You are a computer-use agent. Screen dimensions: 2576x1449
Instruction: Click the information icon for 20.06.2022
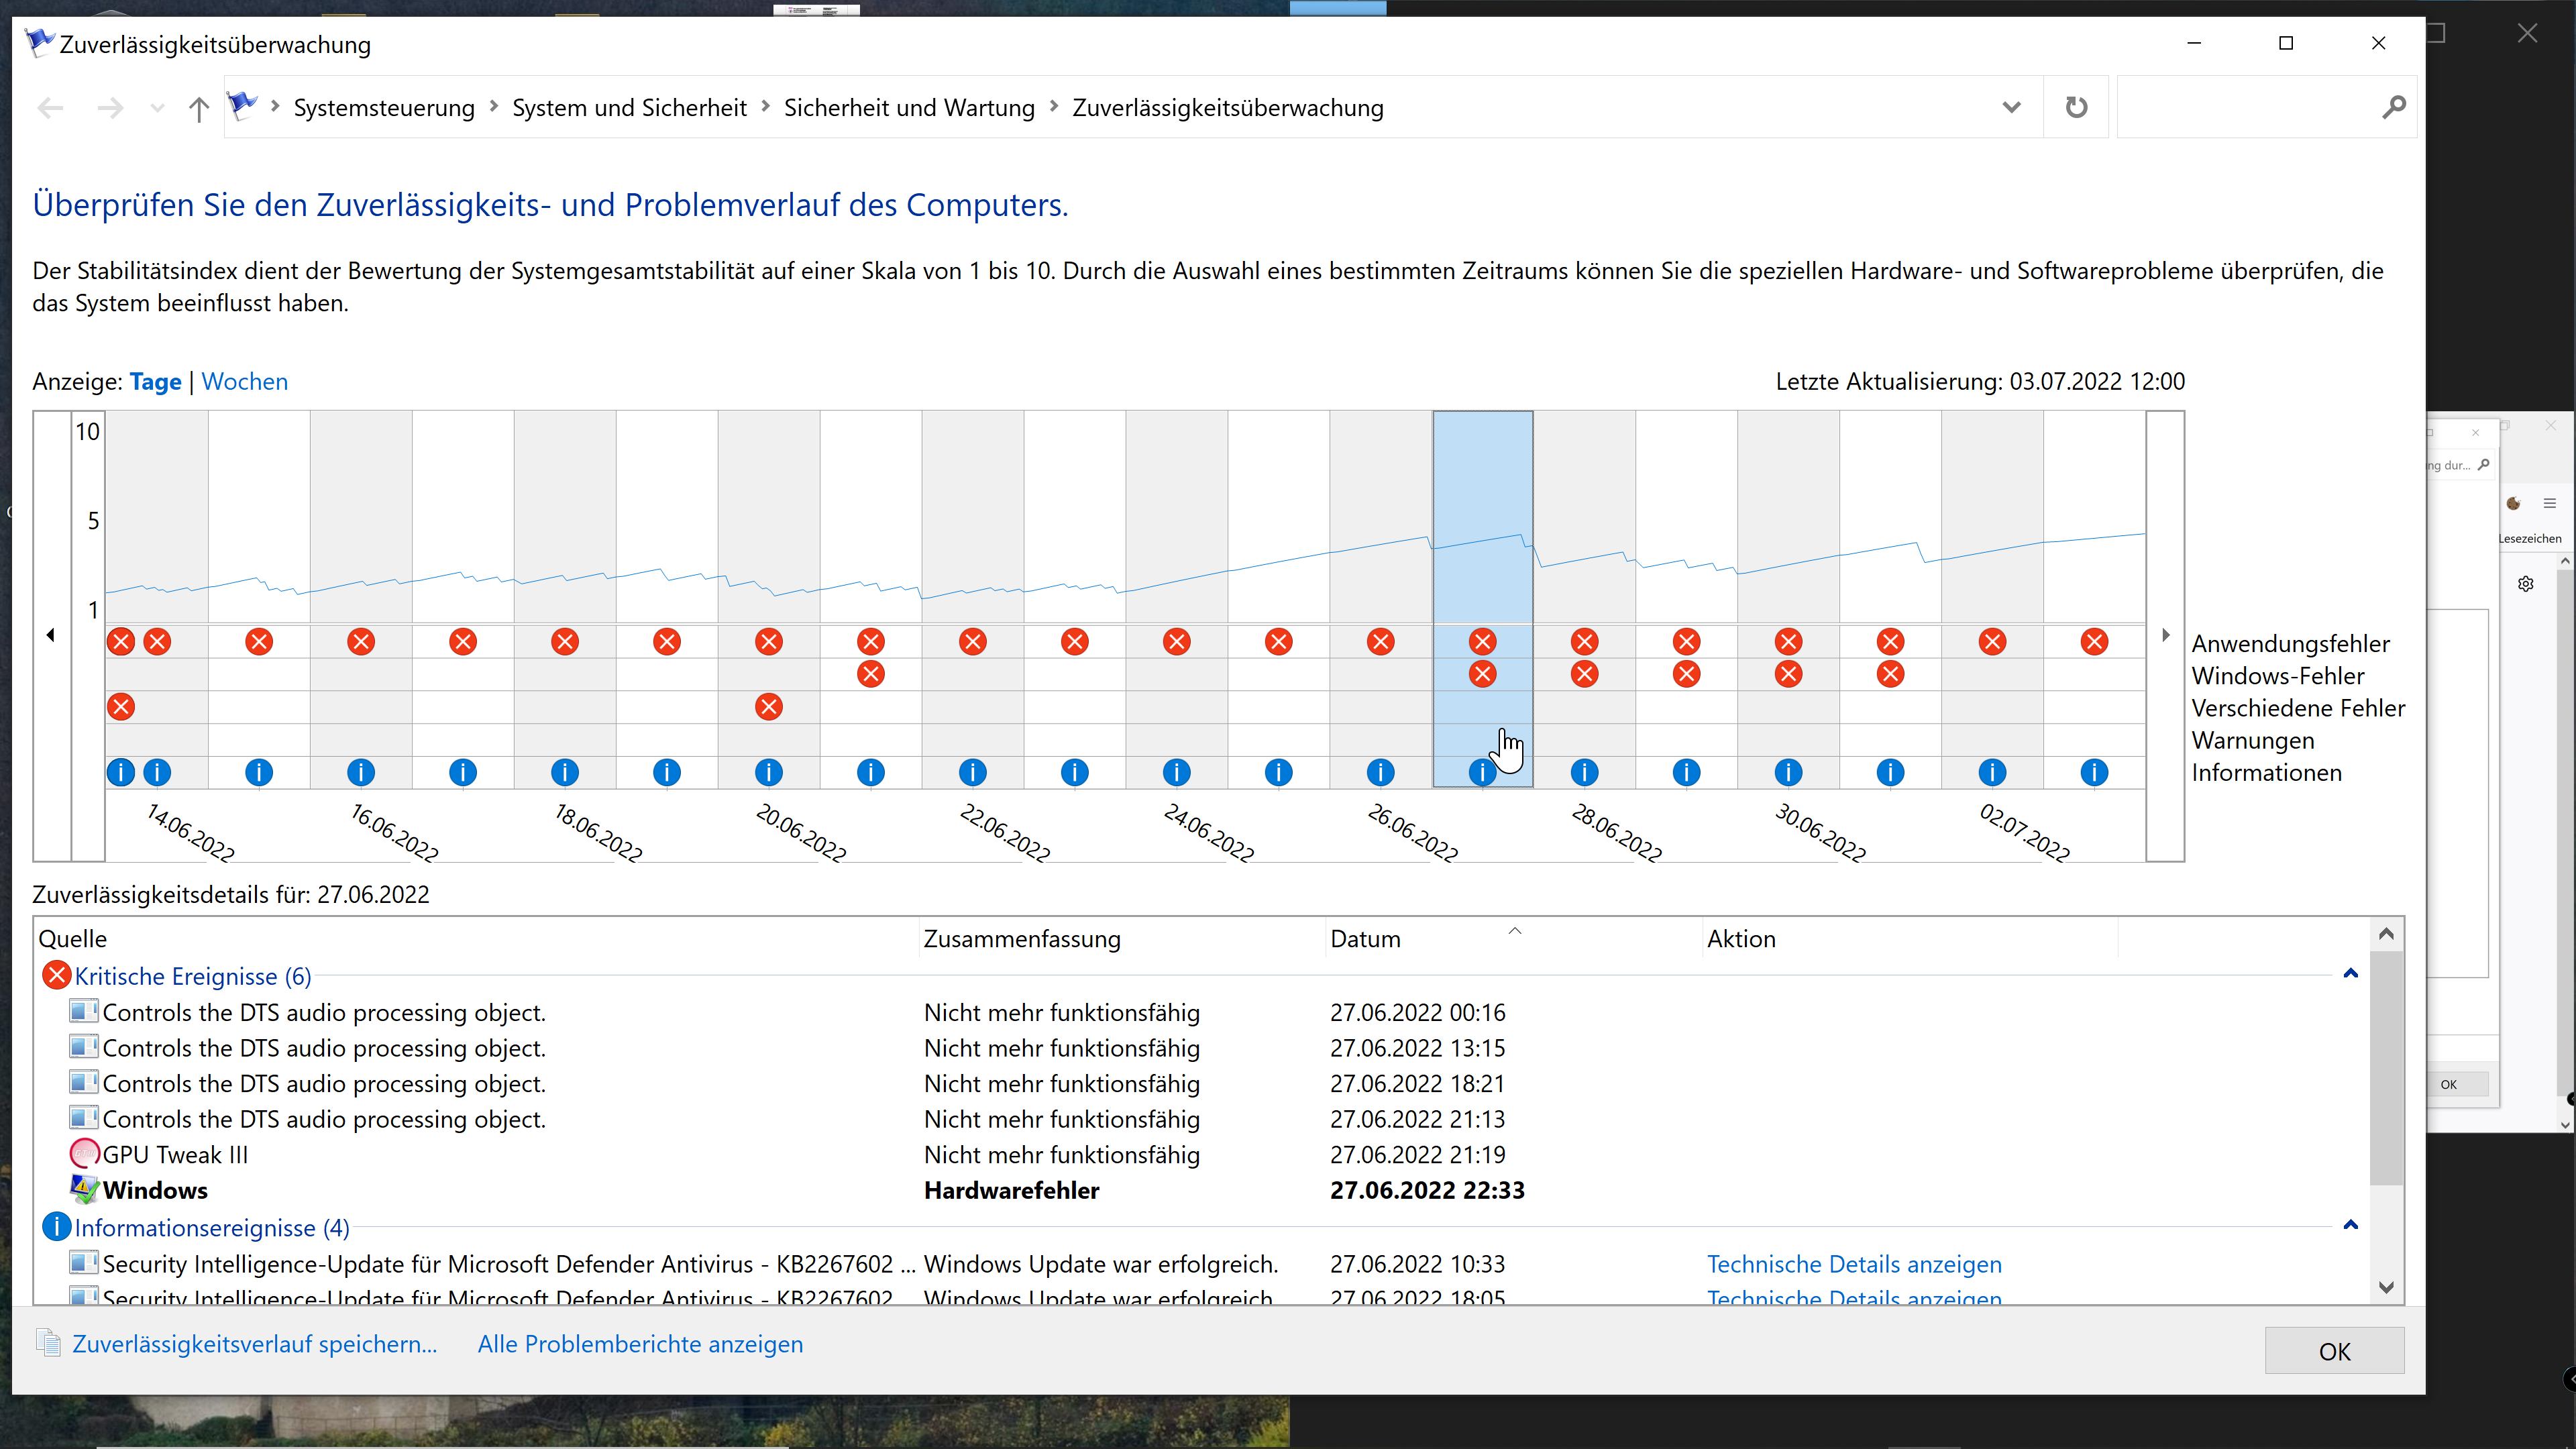click(x=768, y=772)
